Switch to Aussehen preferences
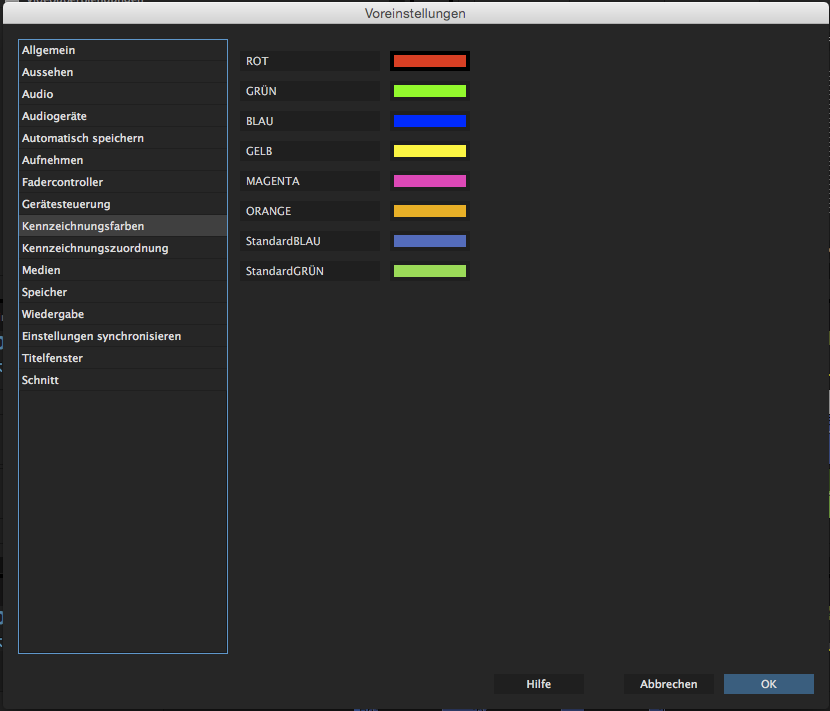 pyautogui.click(x=122, y=72)
